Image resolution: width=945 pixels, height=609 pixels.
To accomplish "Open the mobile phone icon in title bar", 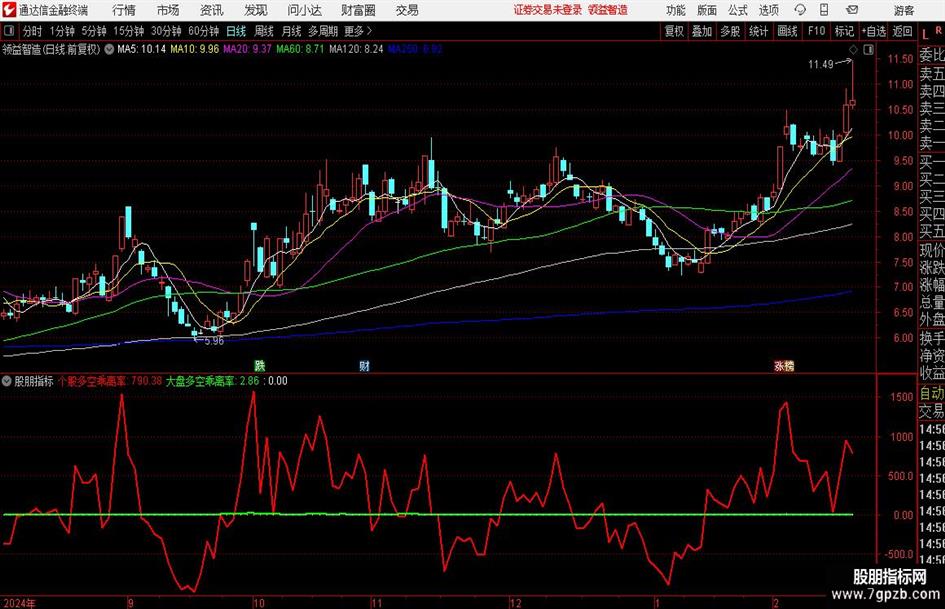I will [824, 10].
